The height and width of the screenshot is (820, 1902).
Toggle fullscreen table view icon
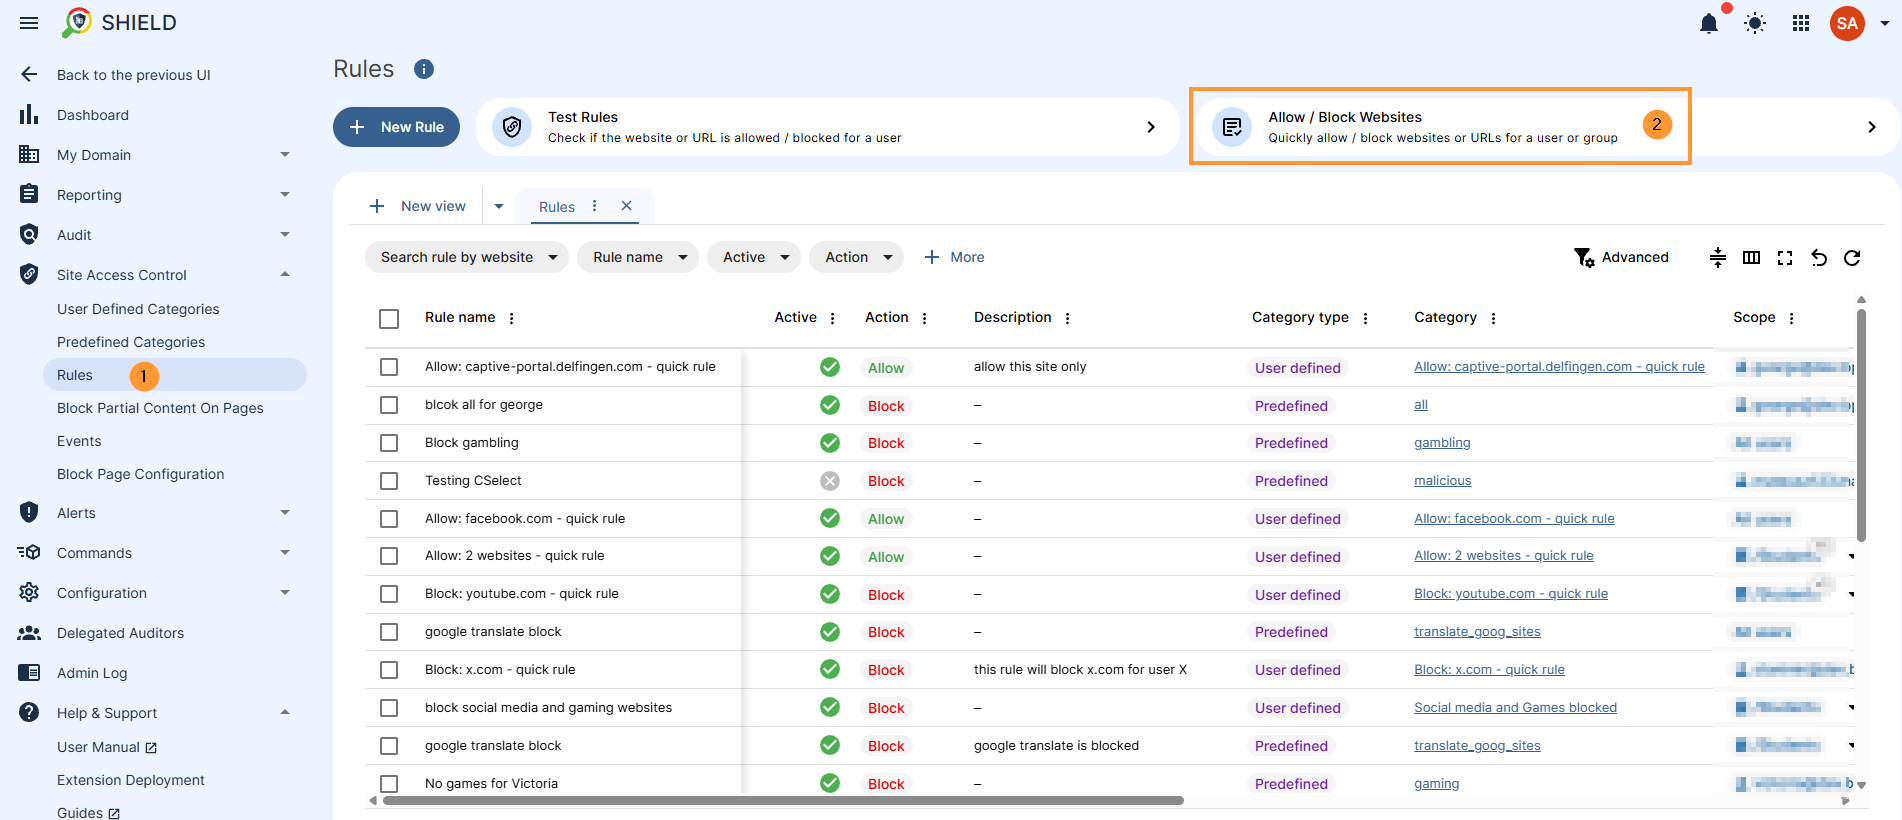1785,258
